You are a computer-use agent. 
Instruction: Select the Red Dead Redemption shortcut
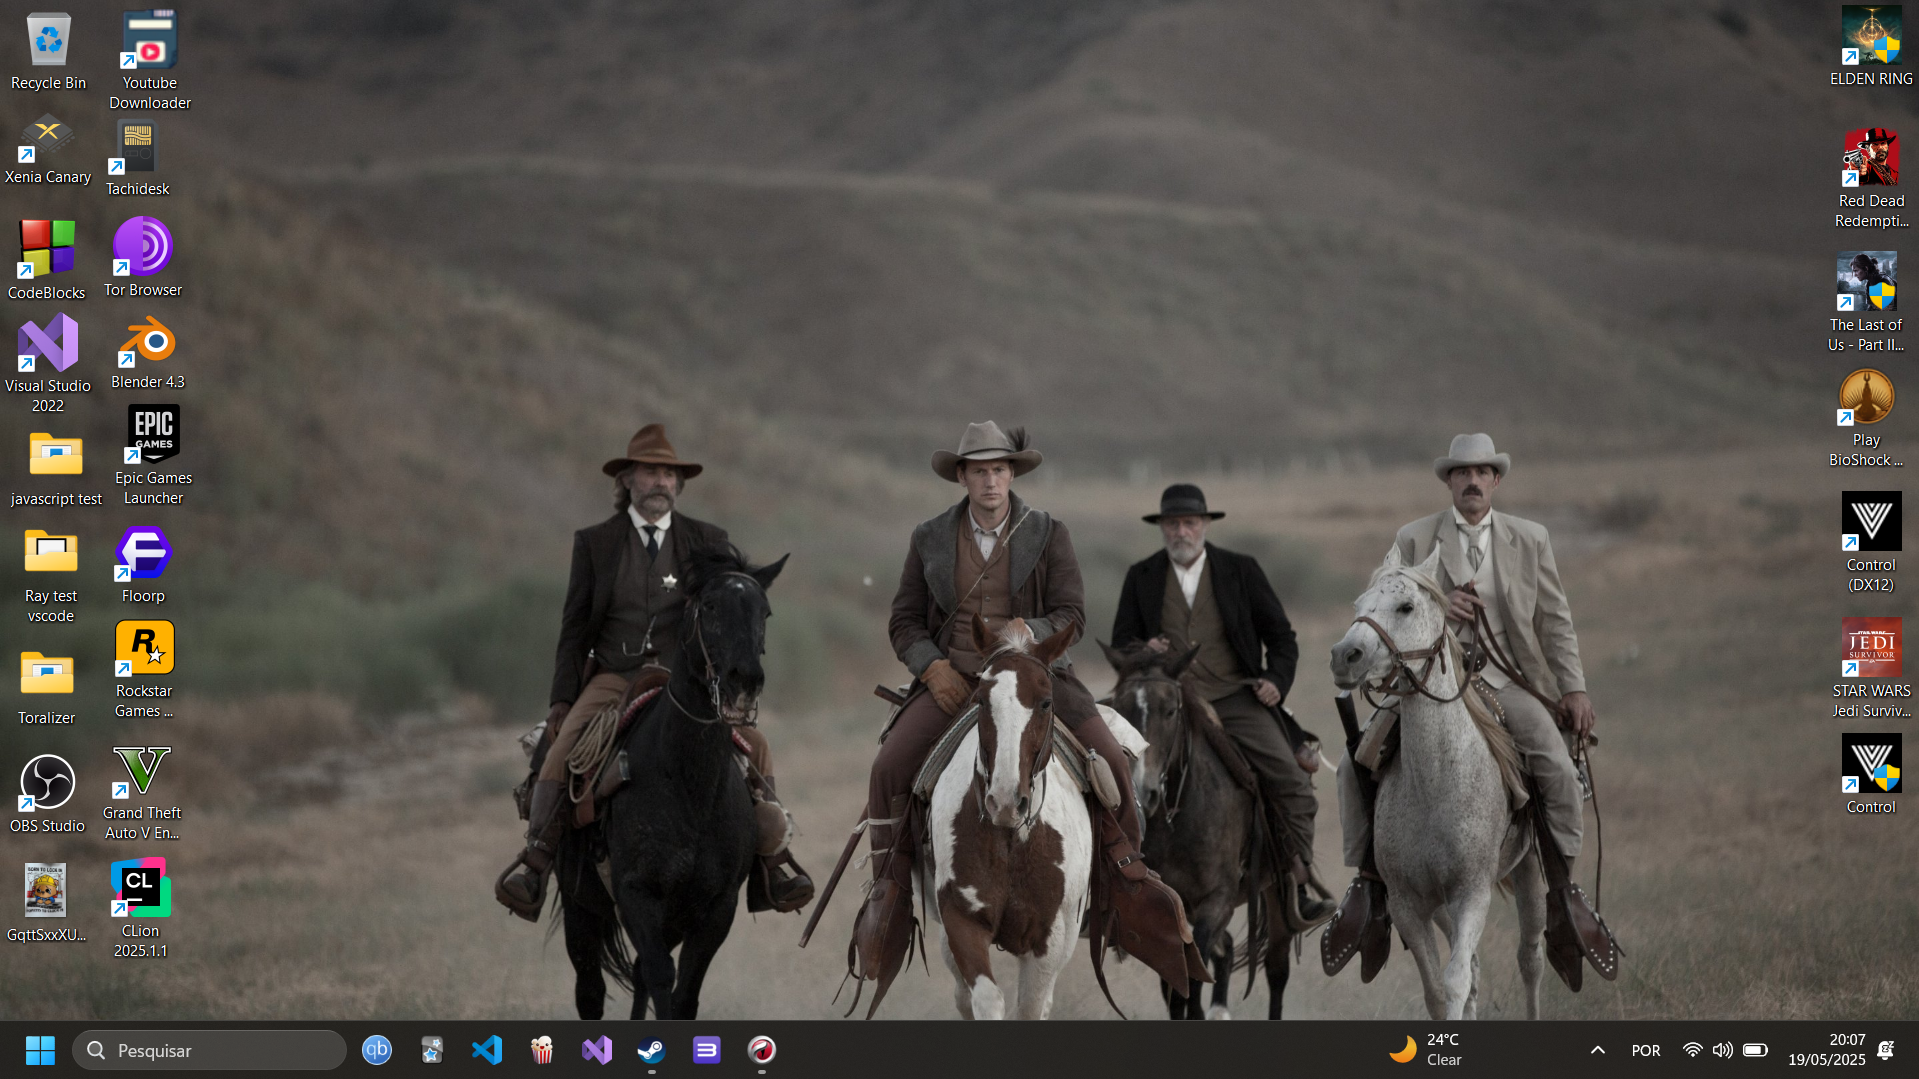tap(1871, 179)
